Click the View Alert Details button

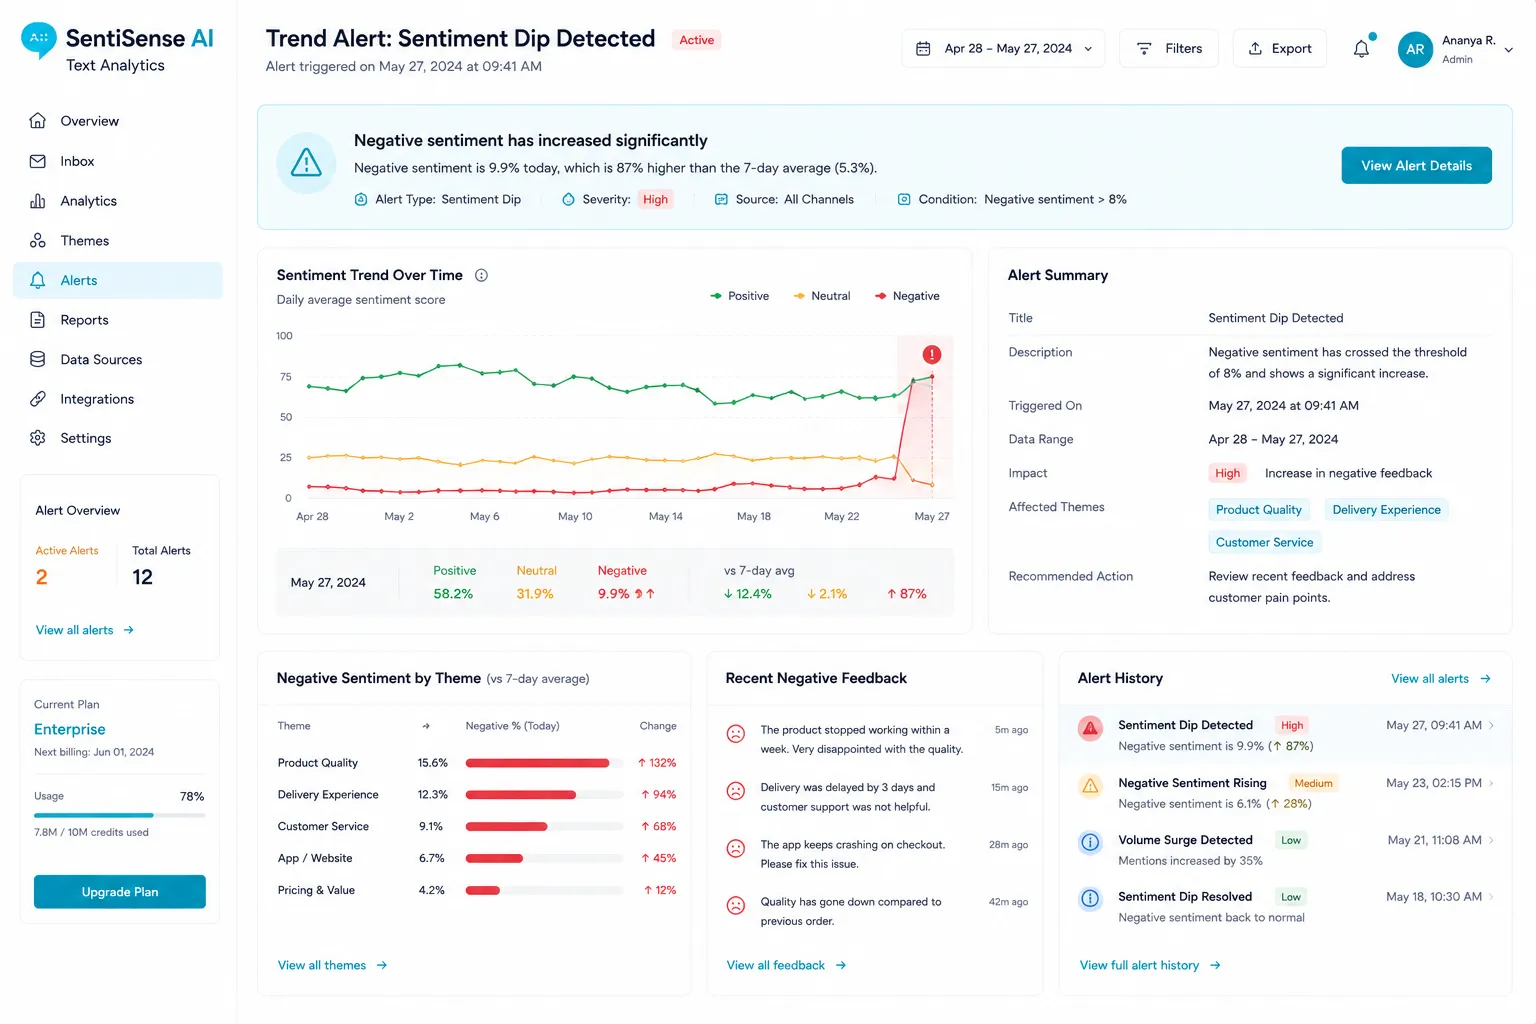(1416, 166)
